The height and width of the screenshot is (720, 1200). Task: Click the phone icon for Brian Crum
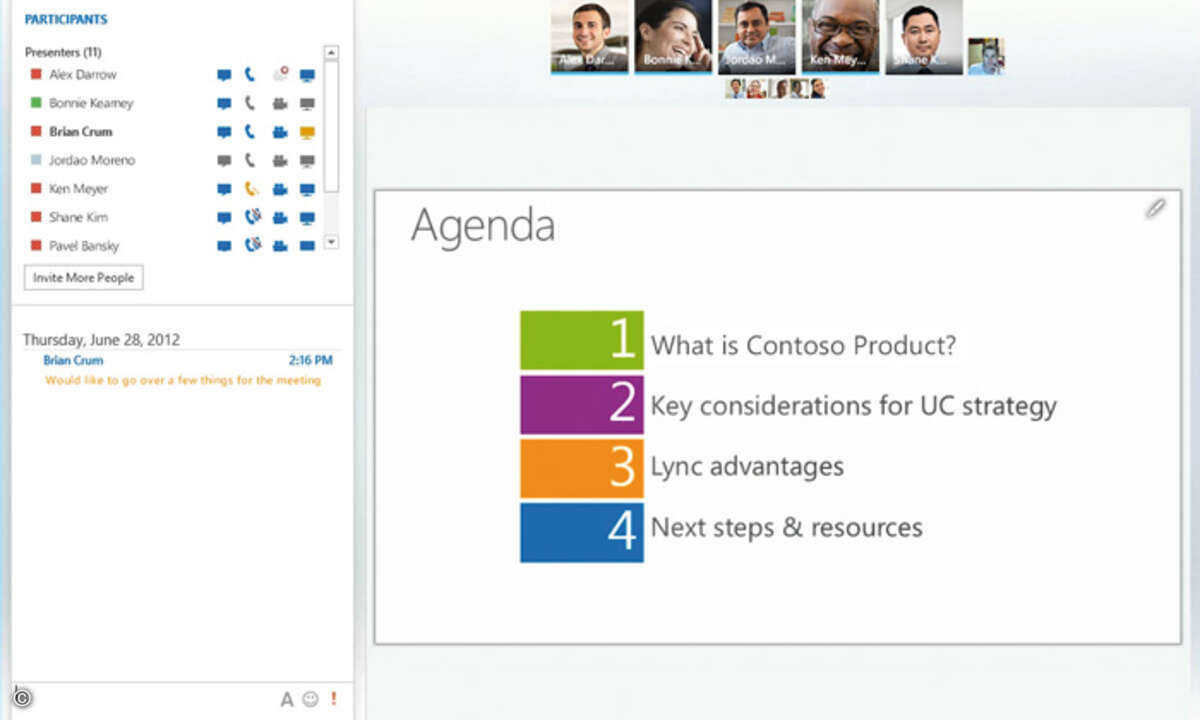250,132
